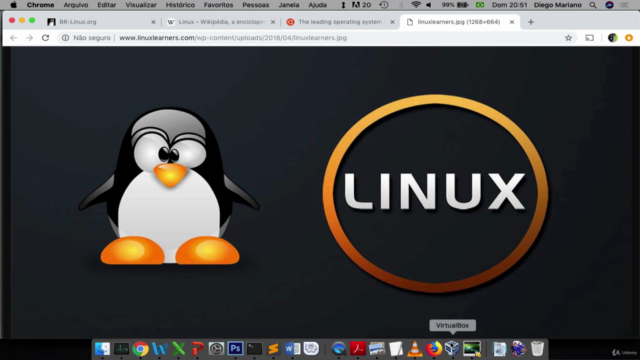Viewport: 640px width, 360px height.
Task: Open the Diego Mariano user menu
Action: pos(558,5)
